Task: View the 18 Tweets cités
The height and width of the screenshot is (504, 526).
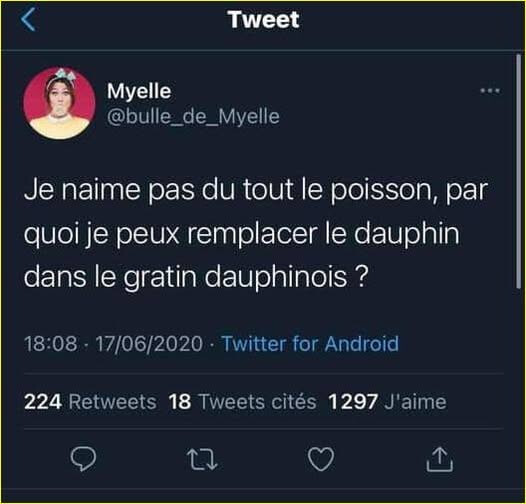Action: tap(242, 402)
